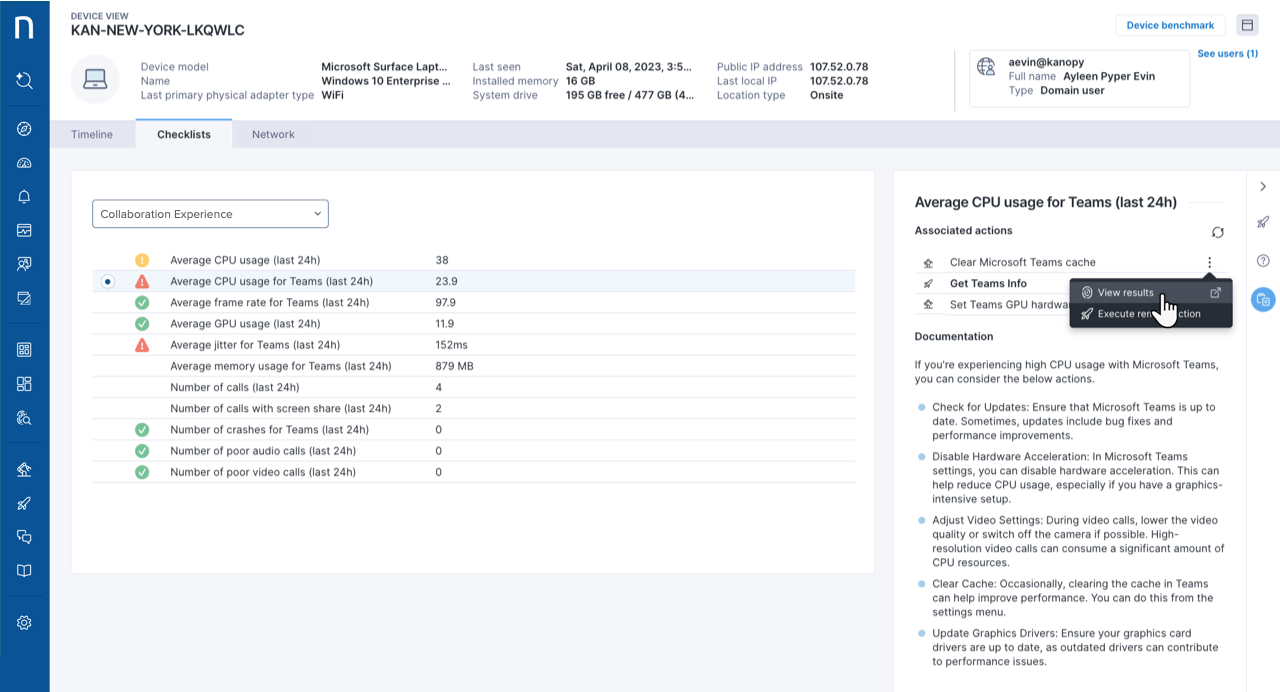Click the blue clipboard checklist icon

(1262, 299)
